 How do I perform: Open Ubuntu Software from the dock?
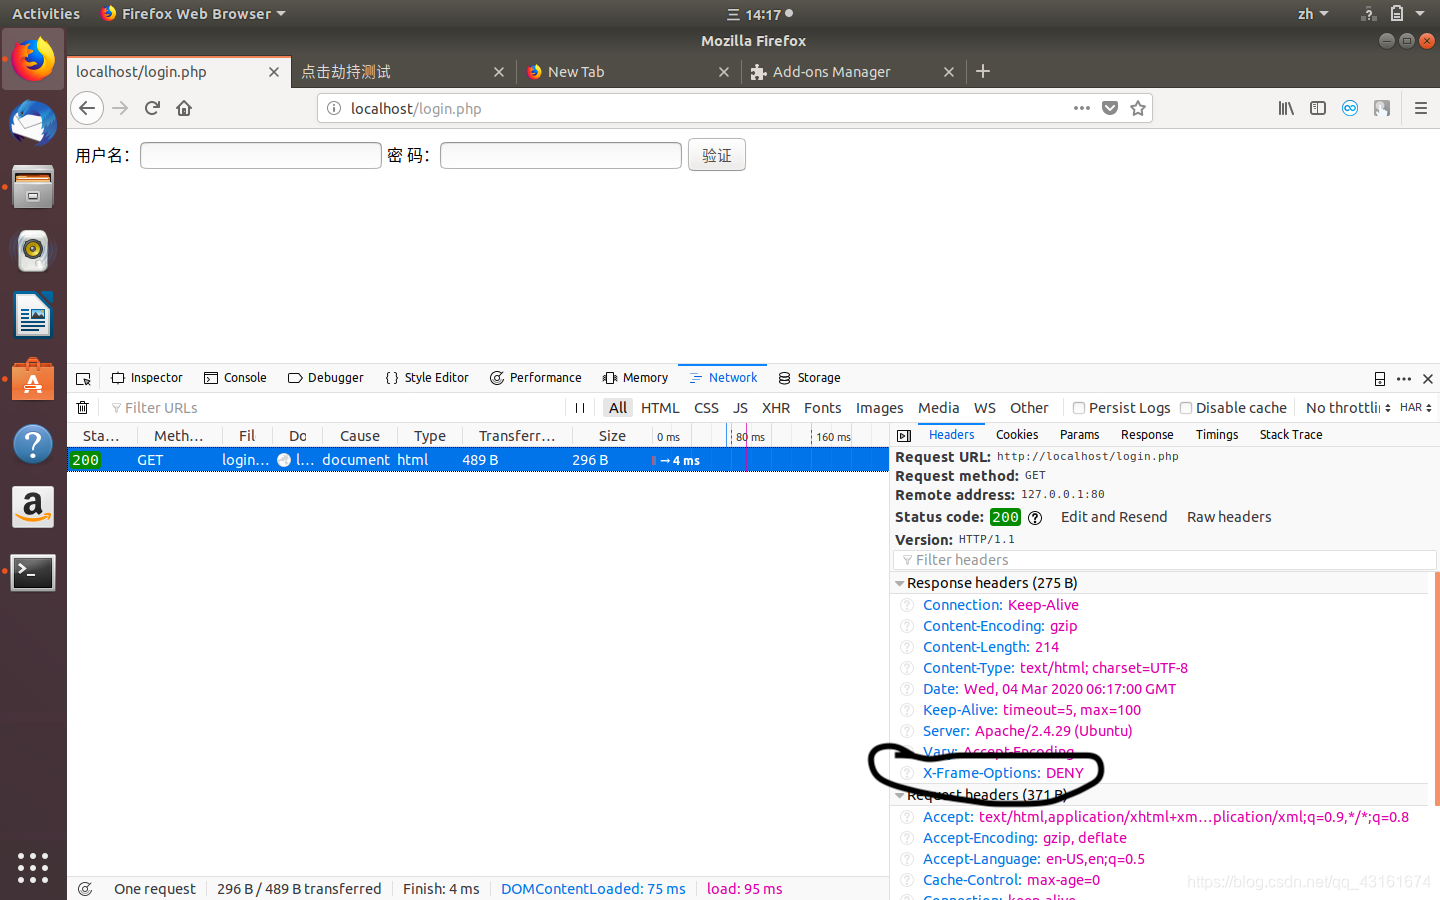[33, 380]
